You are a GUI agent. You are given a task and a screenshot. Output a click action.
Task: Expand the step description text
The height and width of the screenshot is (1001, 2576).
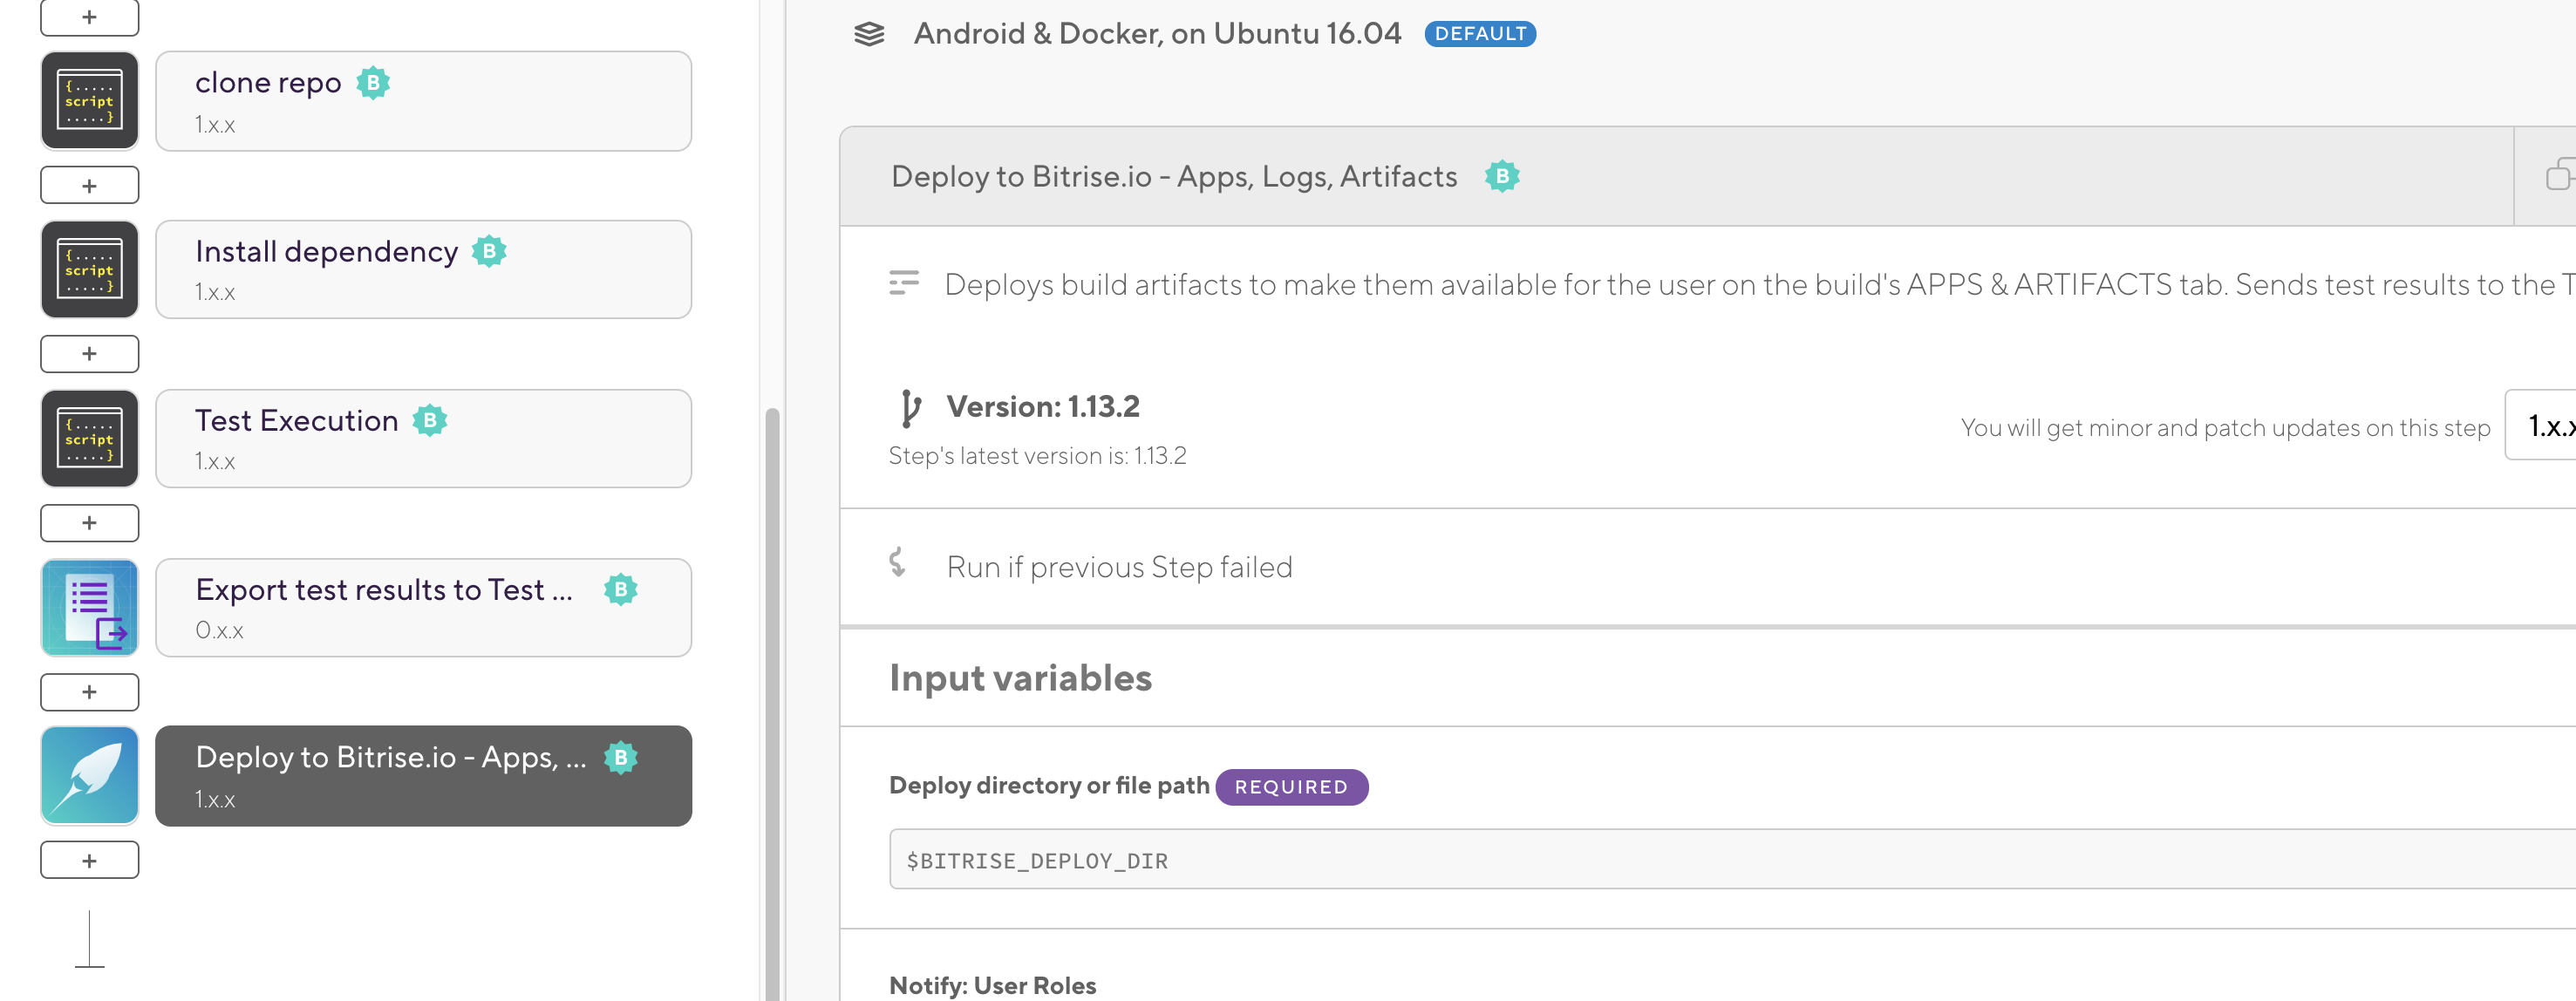(x=1700, y=285)
